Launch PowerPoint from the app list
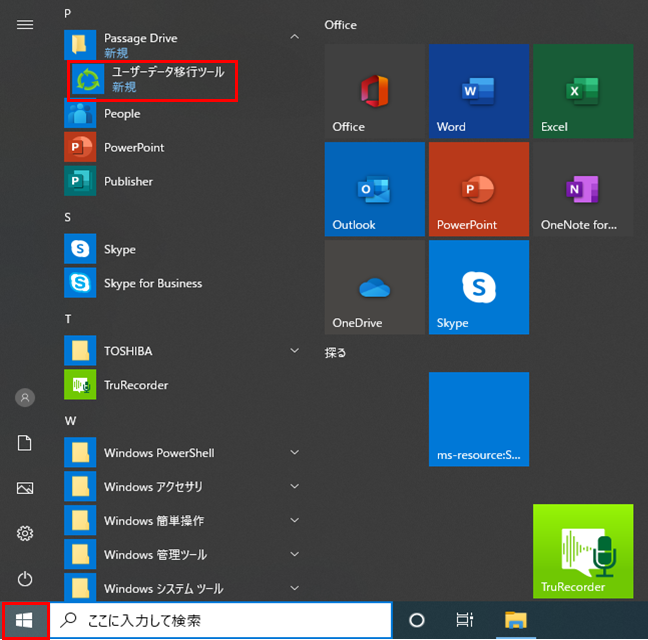 (x=182, y=148)
